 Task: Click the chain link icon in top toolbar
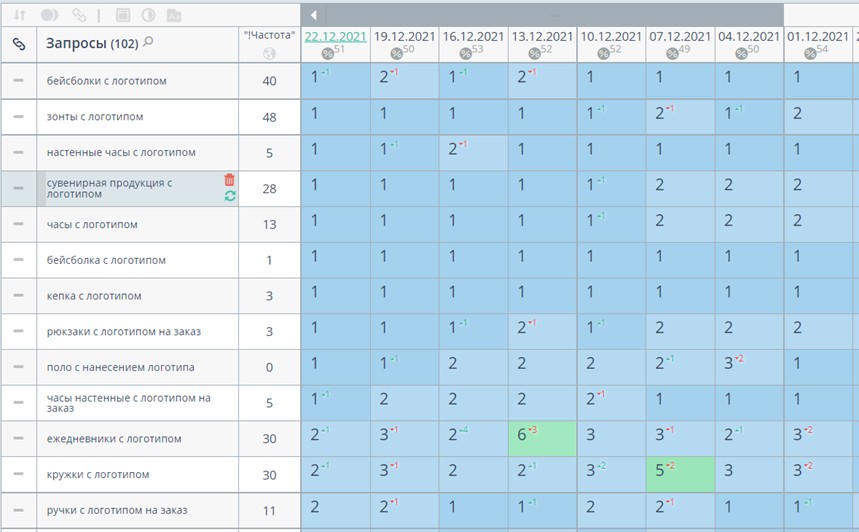[79, 15]
